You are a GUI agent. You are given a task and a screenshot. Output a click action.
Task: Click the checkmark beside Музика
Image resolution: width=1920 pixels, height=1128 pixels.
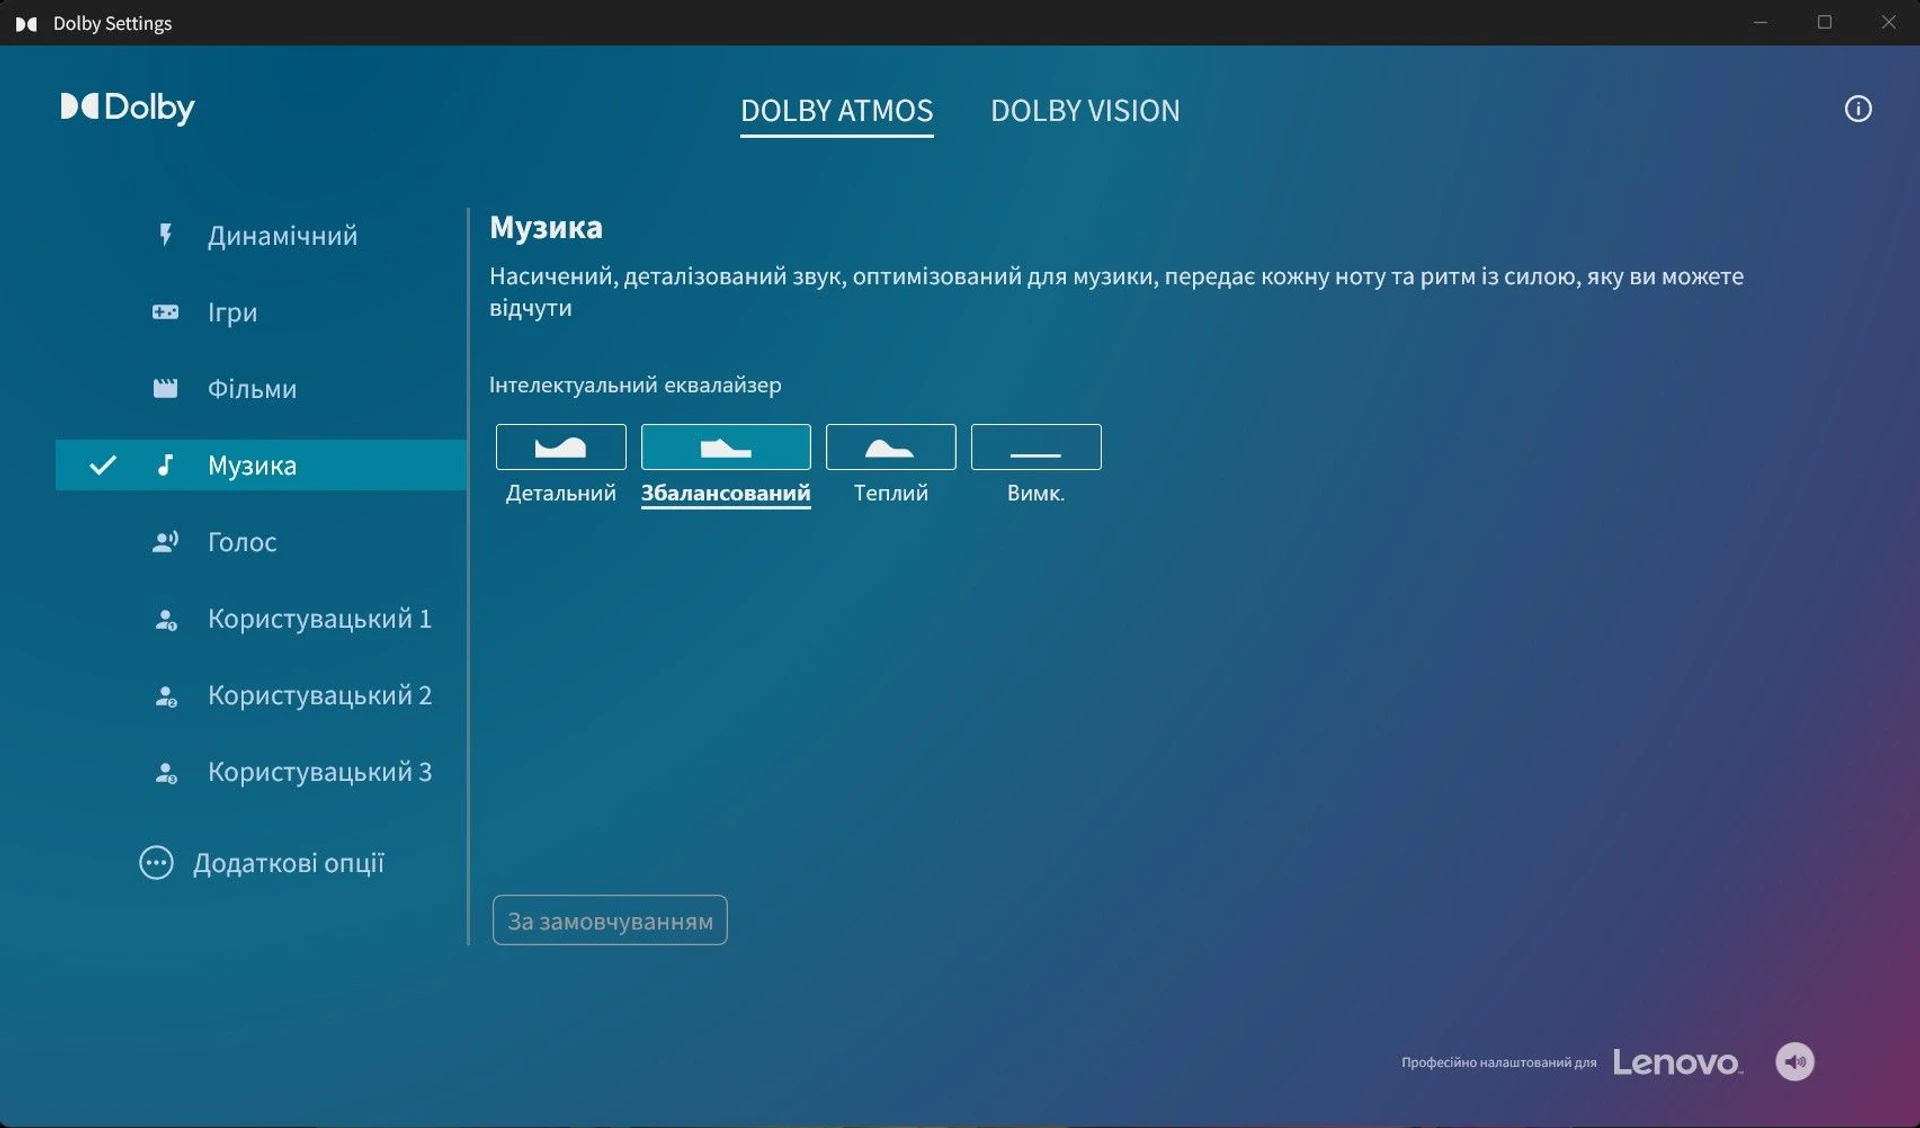[x=103, y=465]
